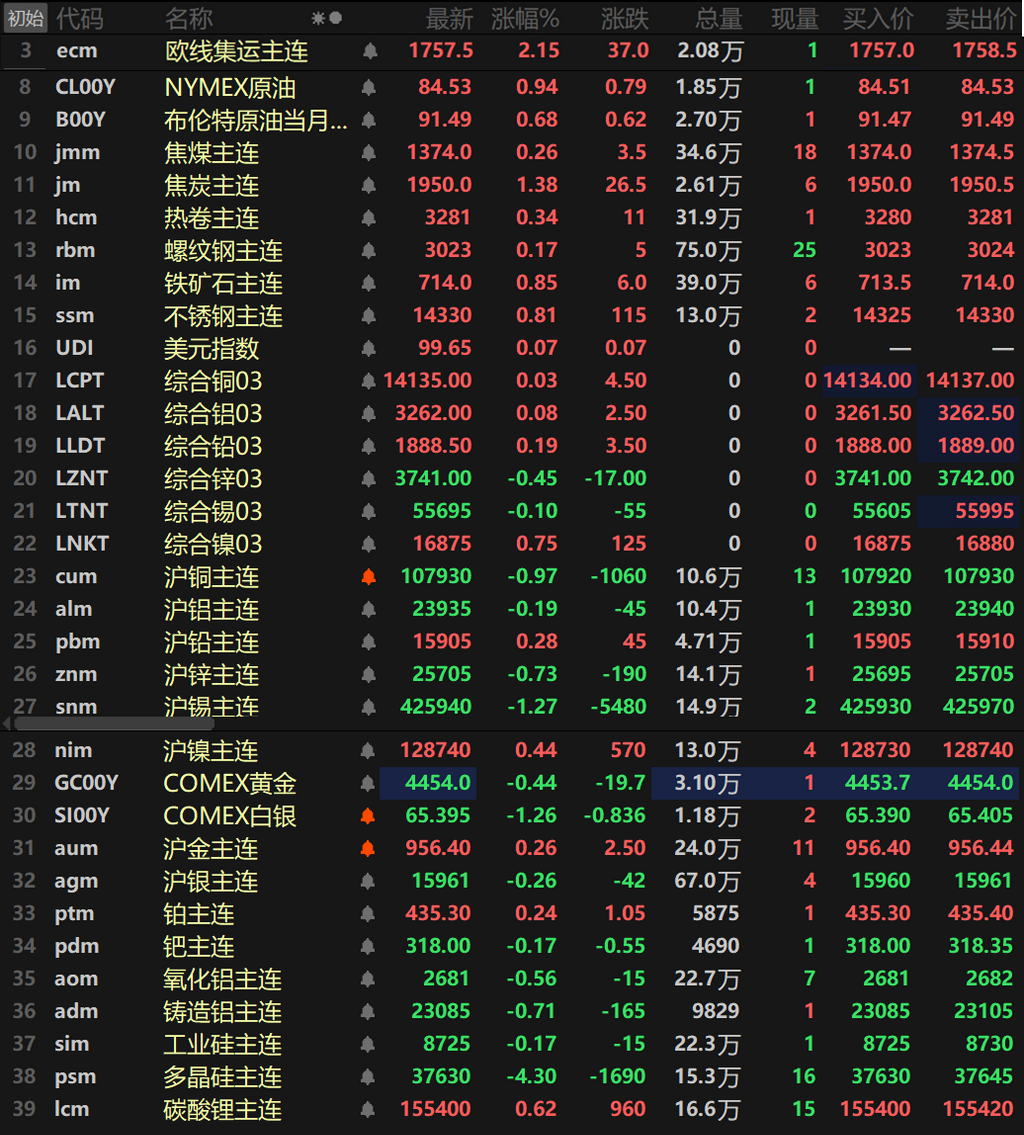Click the alert bell for 沪锌主连
The width and height of the screenshot is (1024, 1135).
point(368,674)
